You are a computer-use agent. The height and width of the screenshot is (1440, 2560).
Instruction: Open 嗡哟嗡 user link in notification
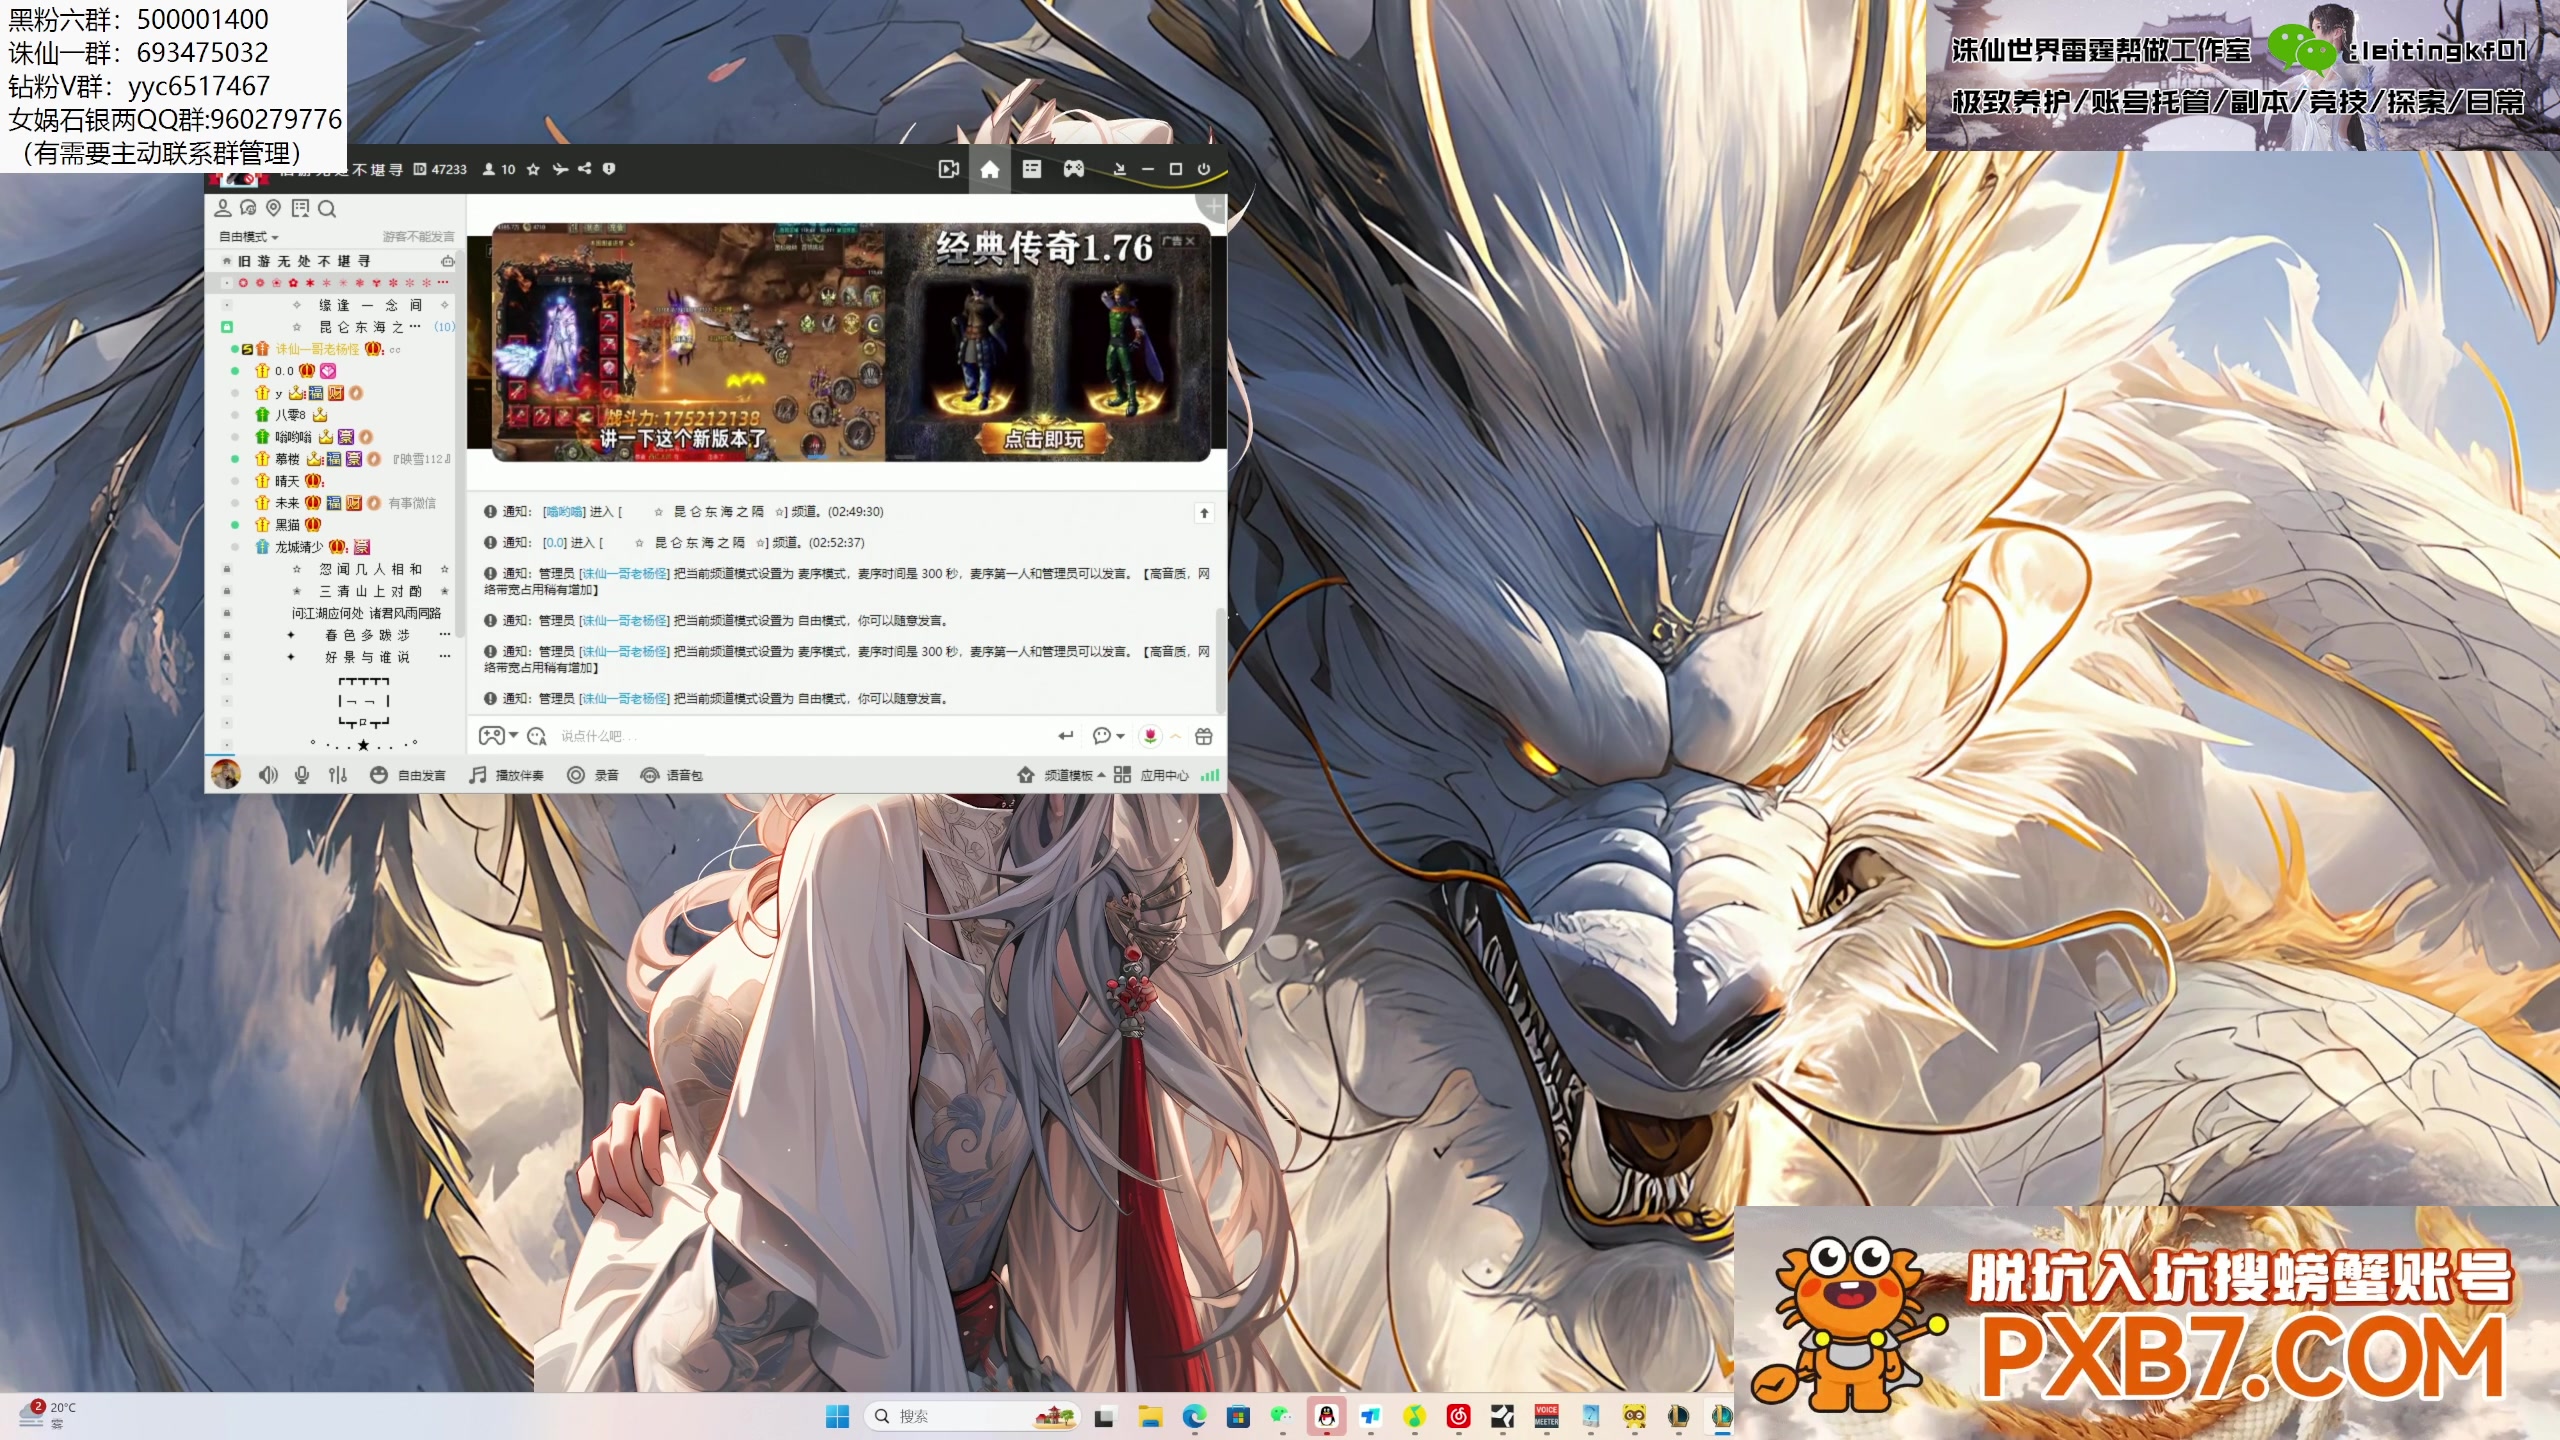[x=564, y=512]
